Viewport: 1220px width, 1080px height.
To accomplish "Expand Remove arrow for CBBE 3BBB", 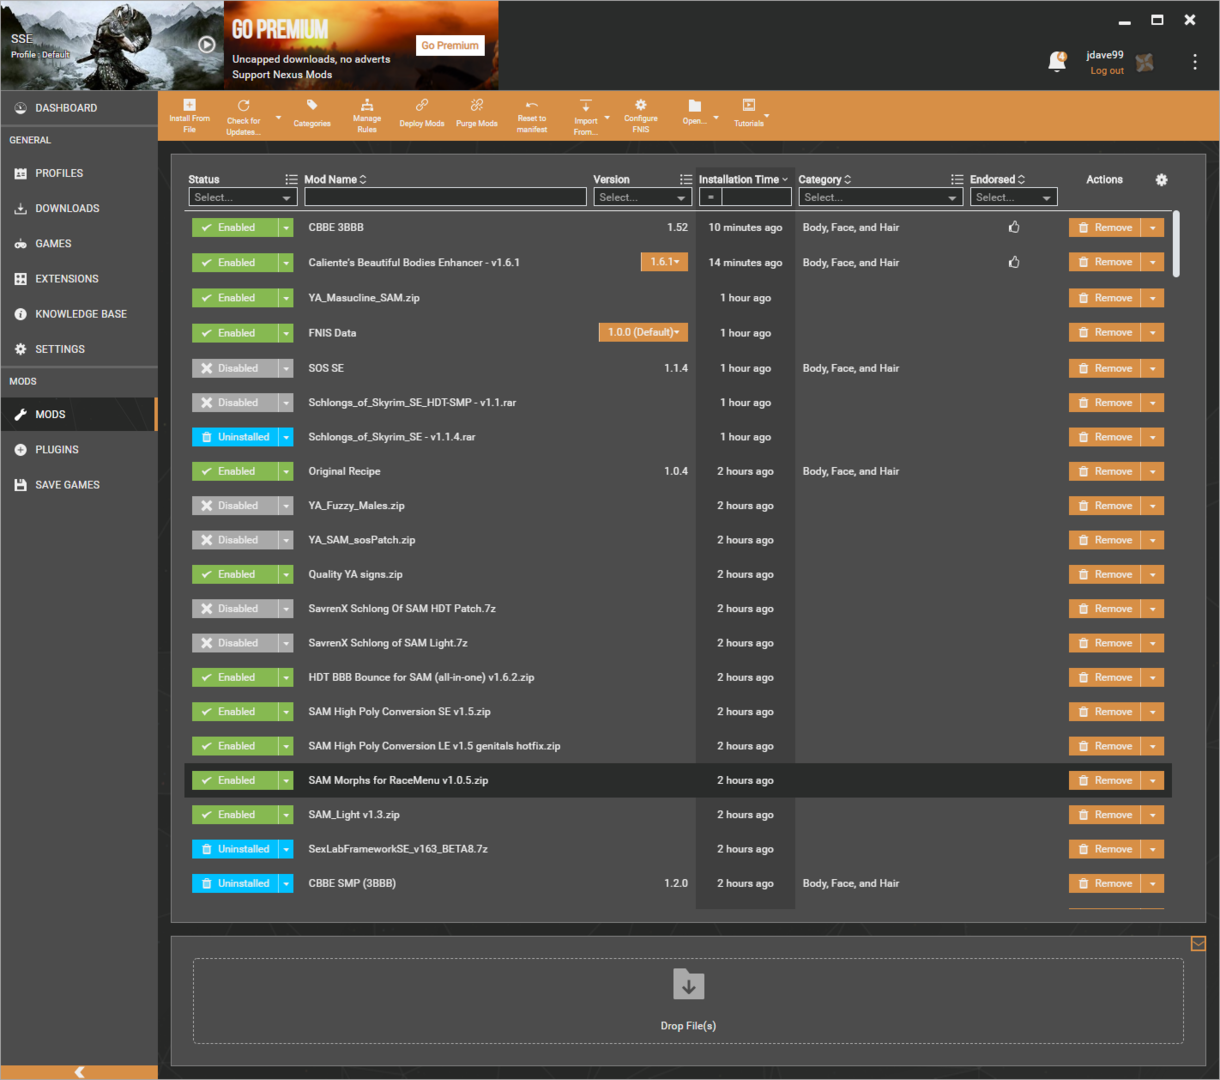I will coord(1153,228).
